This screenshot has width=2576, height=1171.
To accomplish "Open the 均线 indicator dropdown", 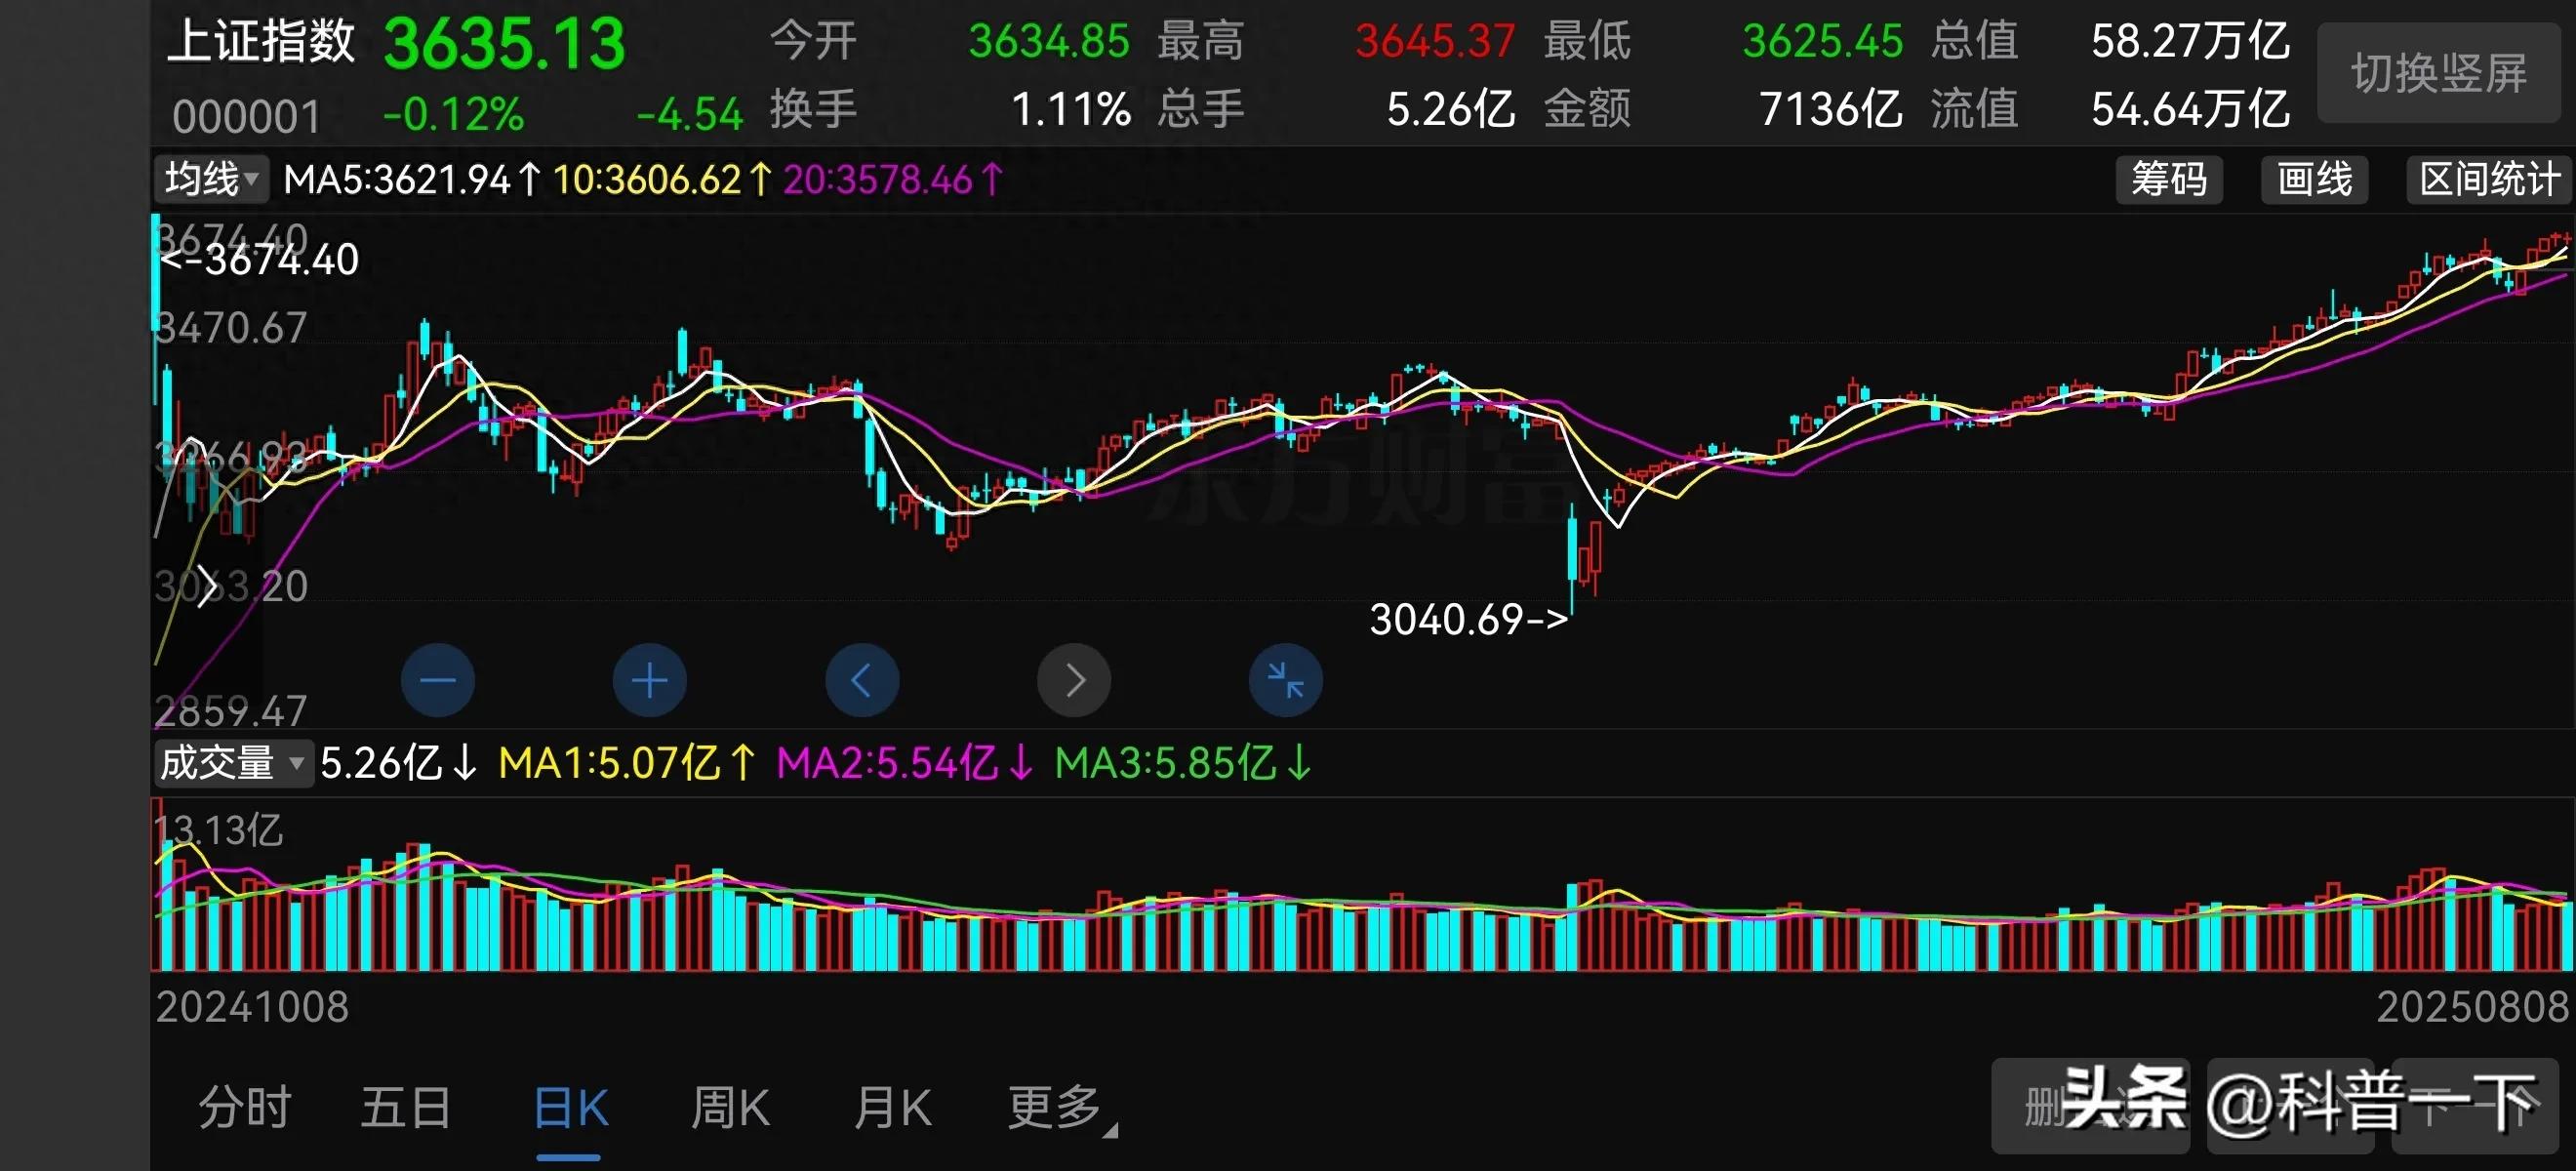I will [211, 180].
